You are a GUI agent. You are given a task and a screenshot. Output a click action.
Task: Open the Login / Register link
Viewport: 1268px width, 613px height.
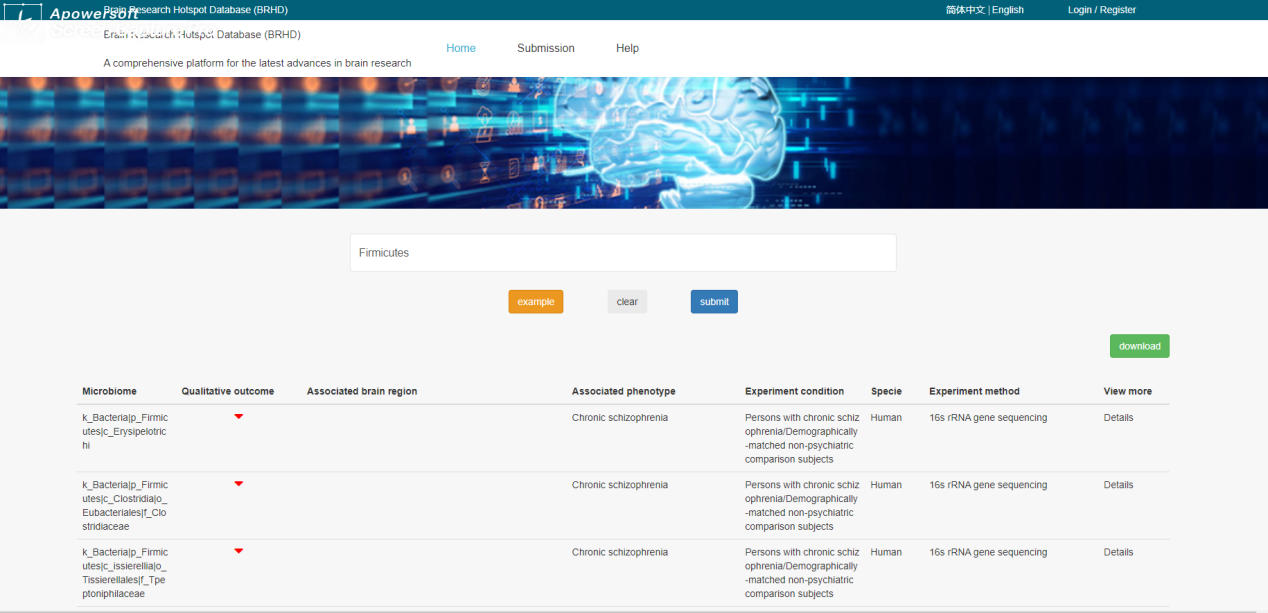click(x=1102, y=10)
